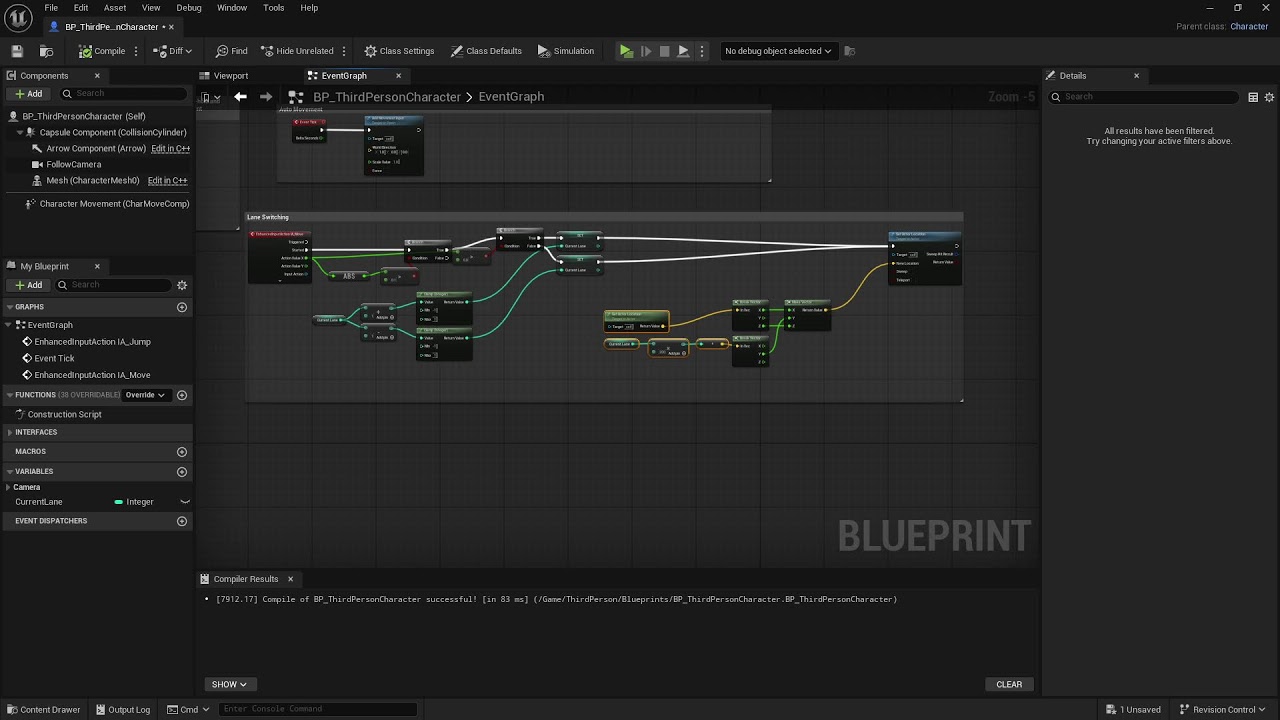Open the Diff dropdown
Image resolution: width=1280 pixels, height=720 pixels.
tap(173, 51)
